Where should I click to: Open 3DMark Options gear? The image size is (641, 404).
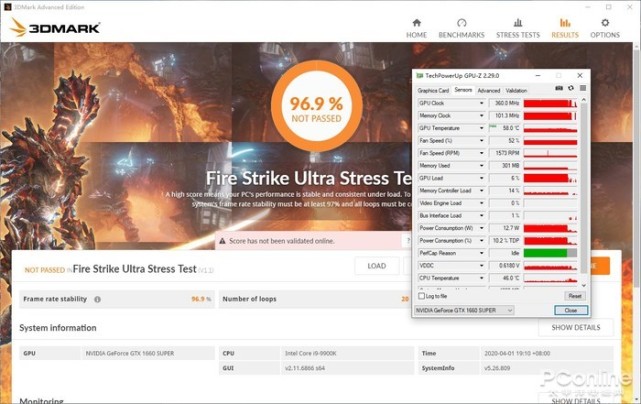point(605,28)
